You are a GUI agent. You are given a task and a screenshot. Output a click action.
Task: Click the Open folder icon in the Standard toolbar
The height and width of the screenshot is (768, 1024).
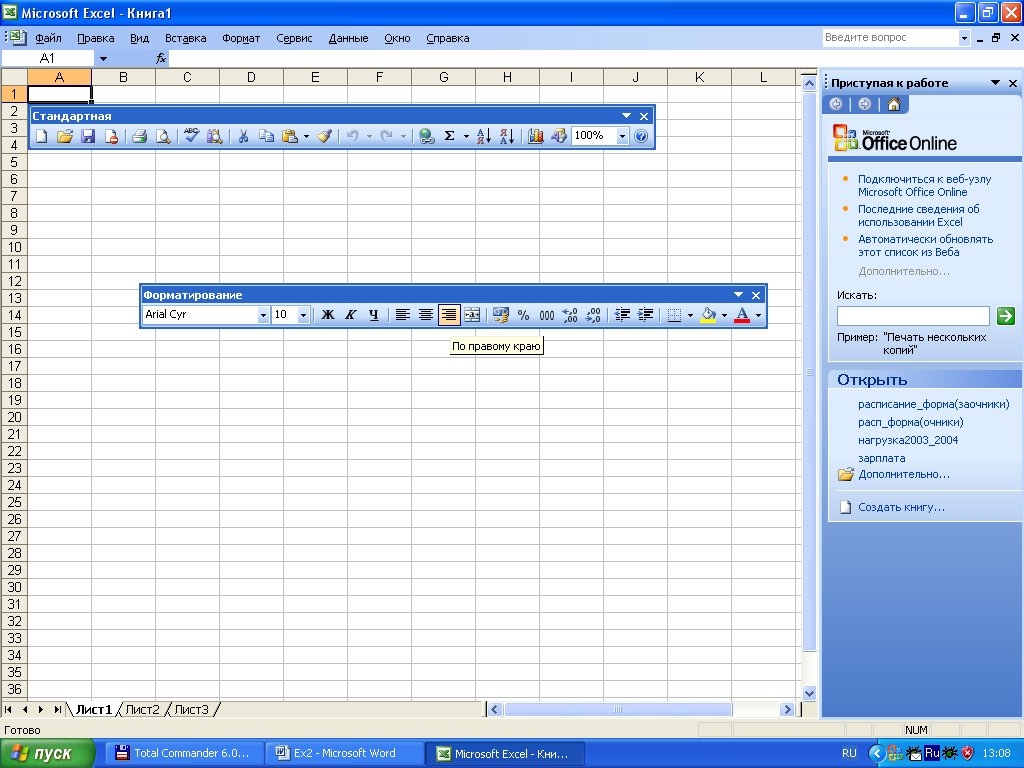click(65, 136)
